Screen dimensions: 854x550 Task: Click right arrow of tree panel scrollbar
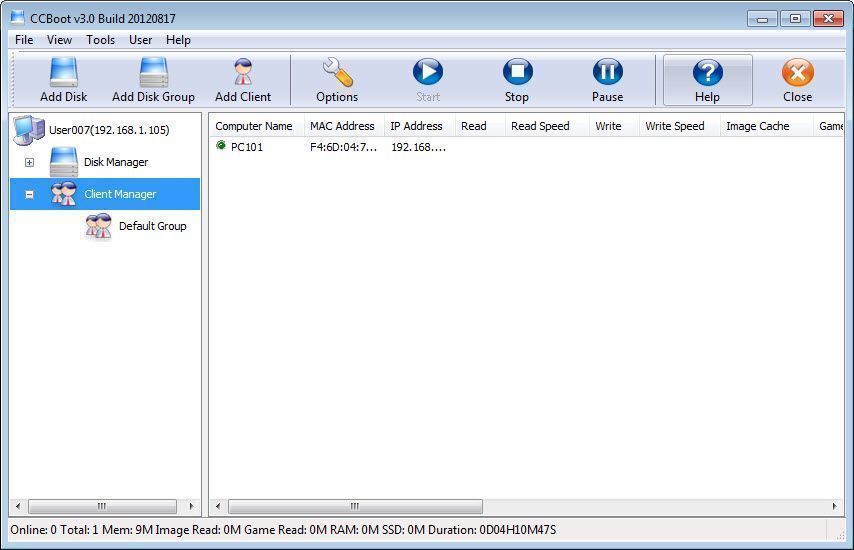point(191,506)
